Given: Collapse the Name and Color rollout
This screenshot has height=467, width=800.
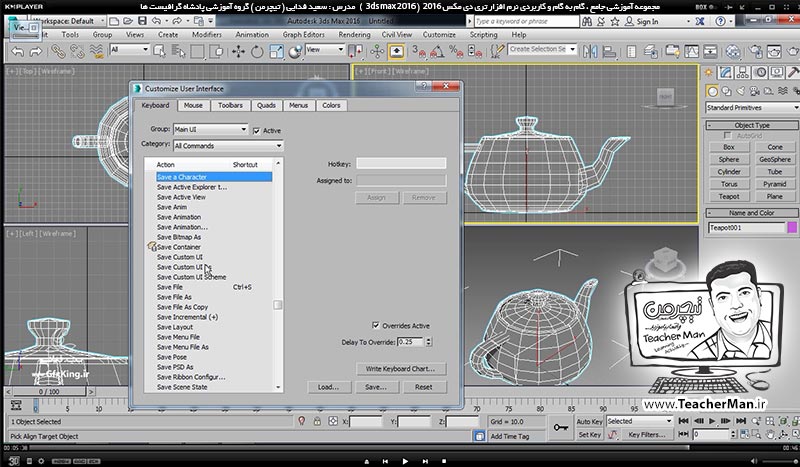Looking at the screenshot, I should pos(752,213).
